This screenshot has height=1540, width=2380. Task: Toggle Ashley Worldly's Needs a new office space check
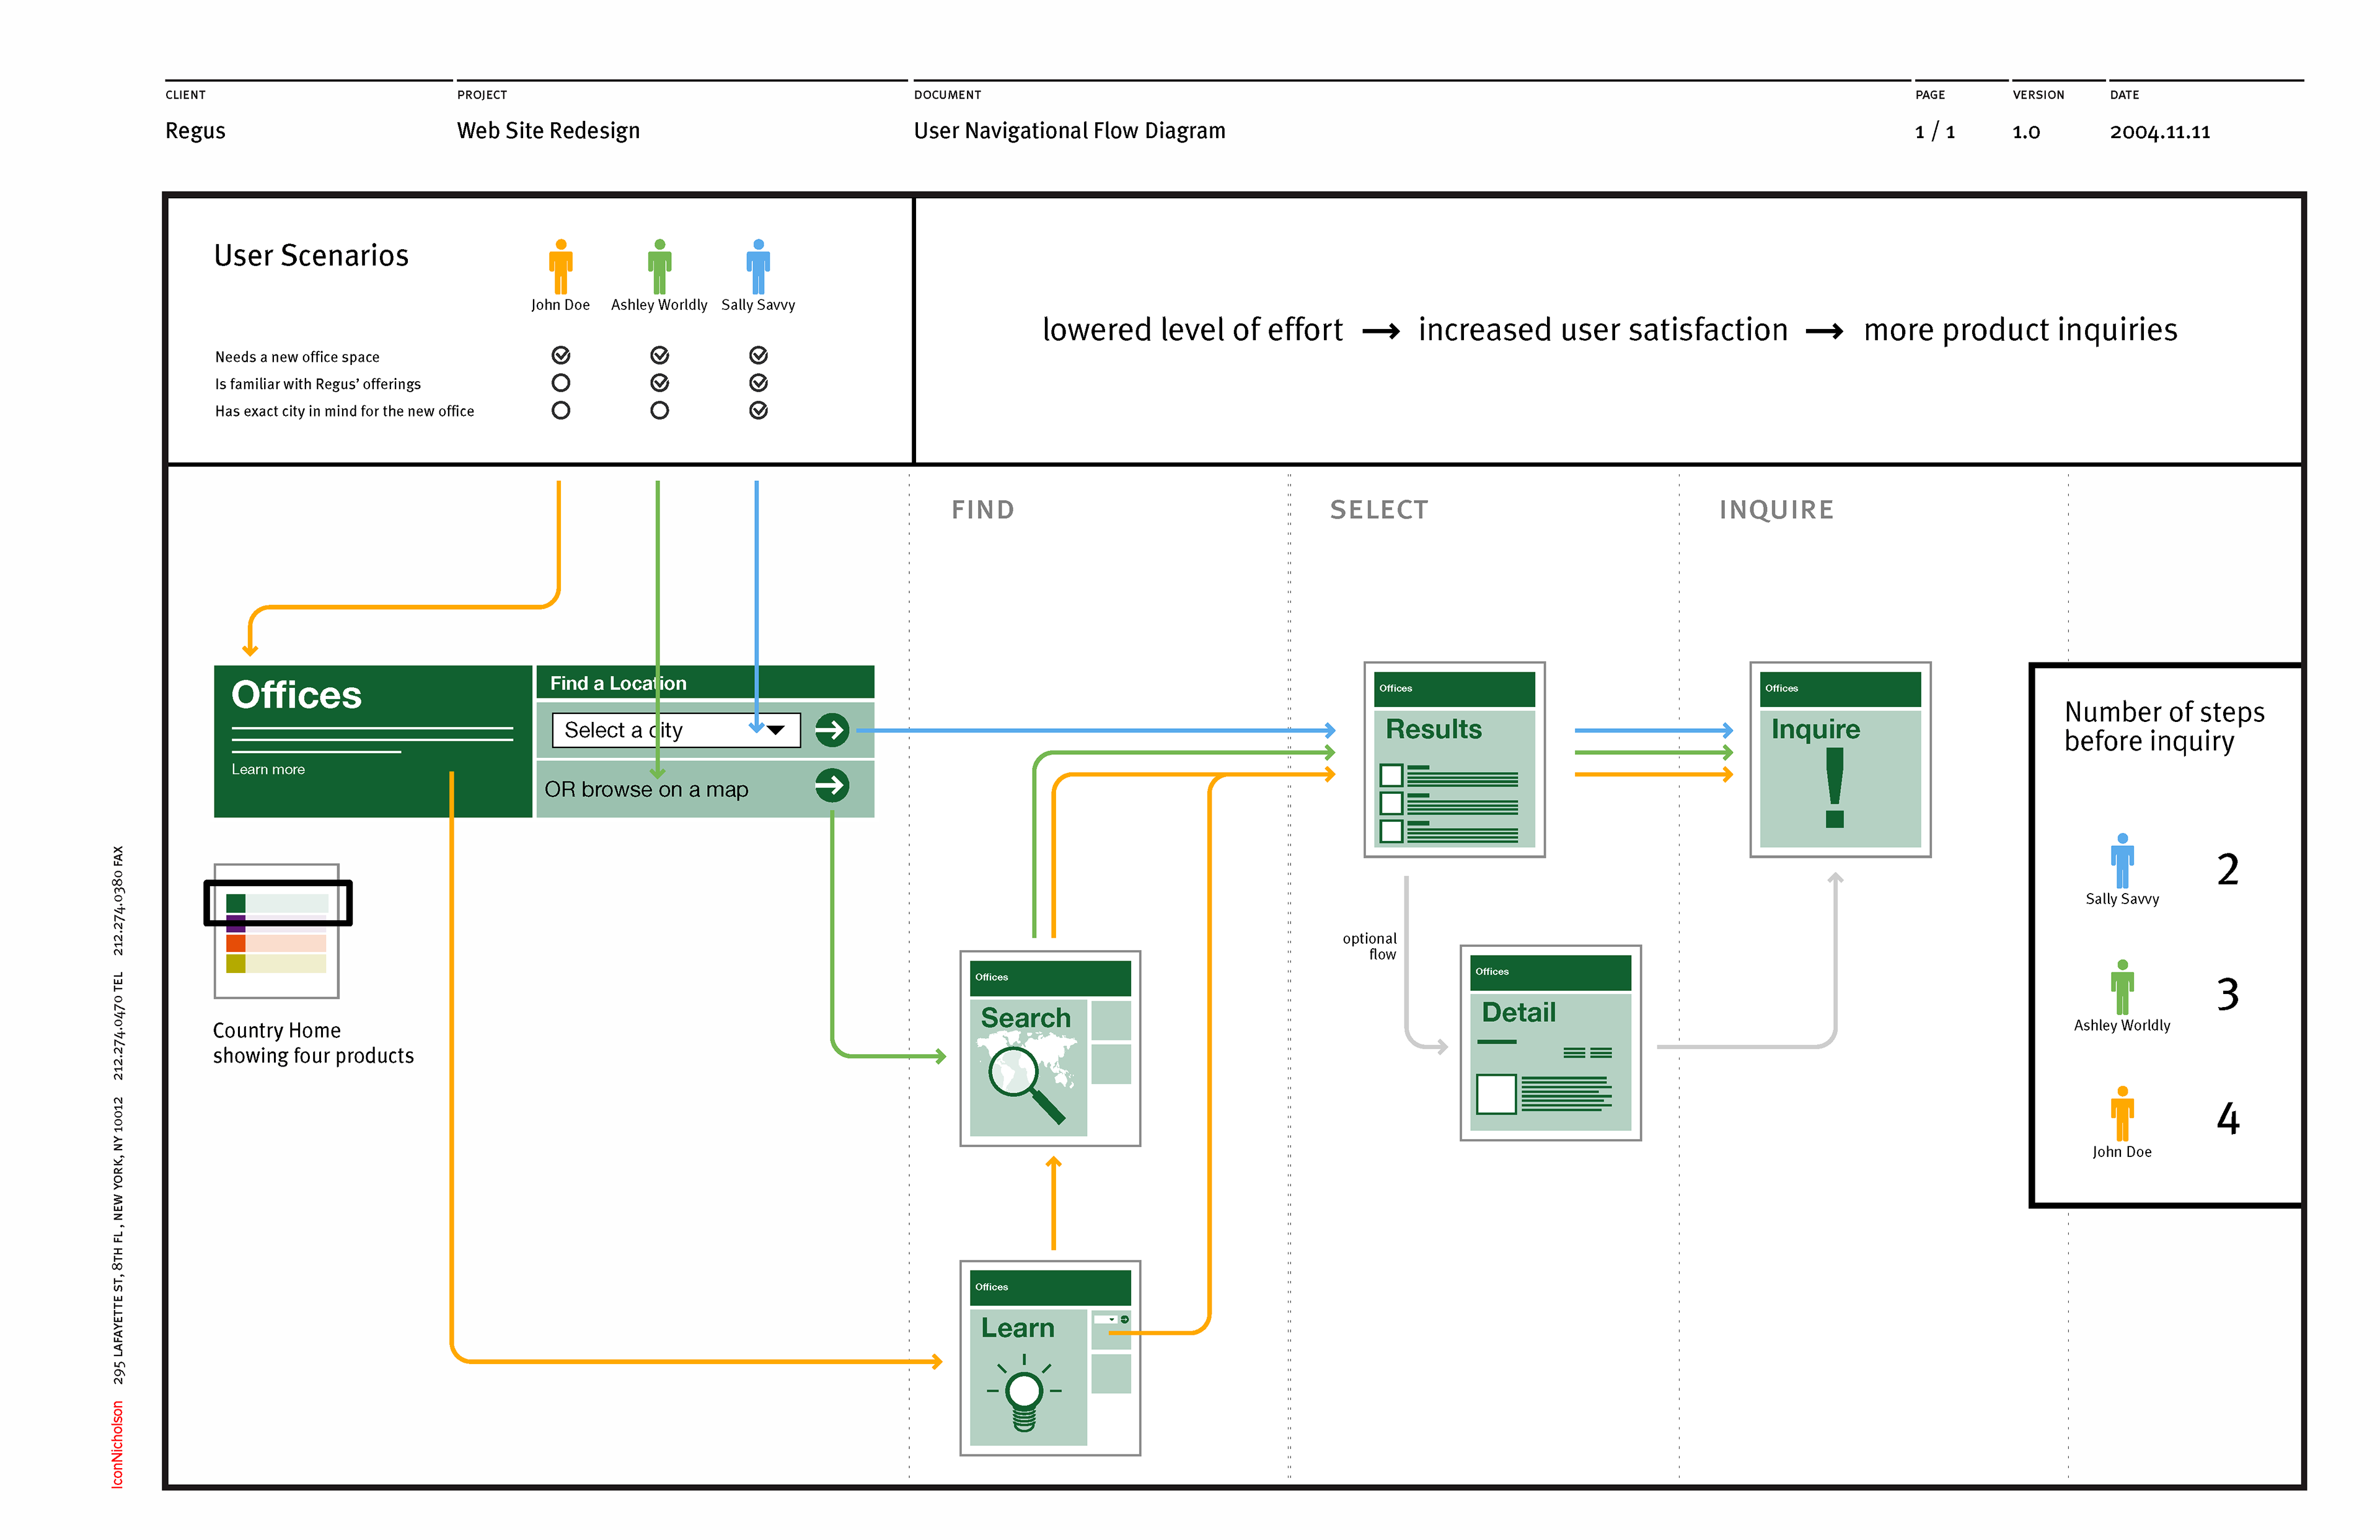659,355
